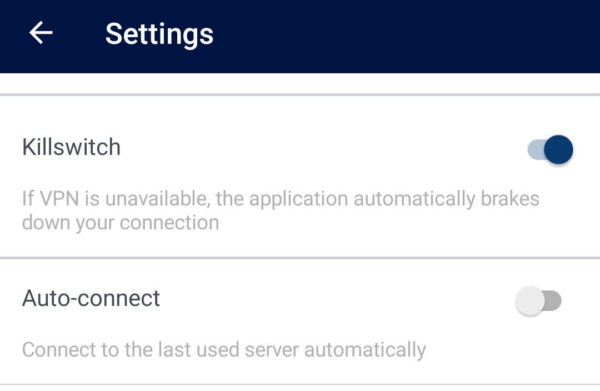Click the light blue Killswitch toggle track
600x391 pixels.
536,149
